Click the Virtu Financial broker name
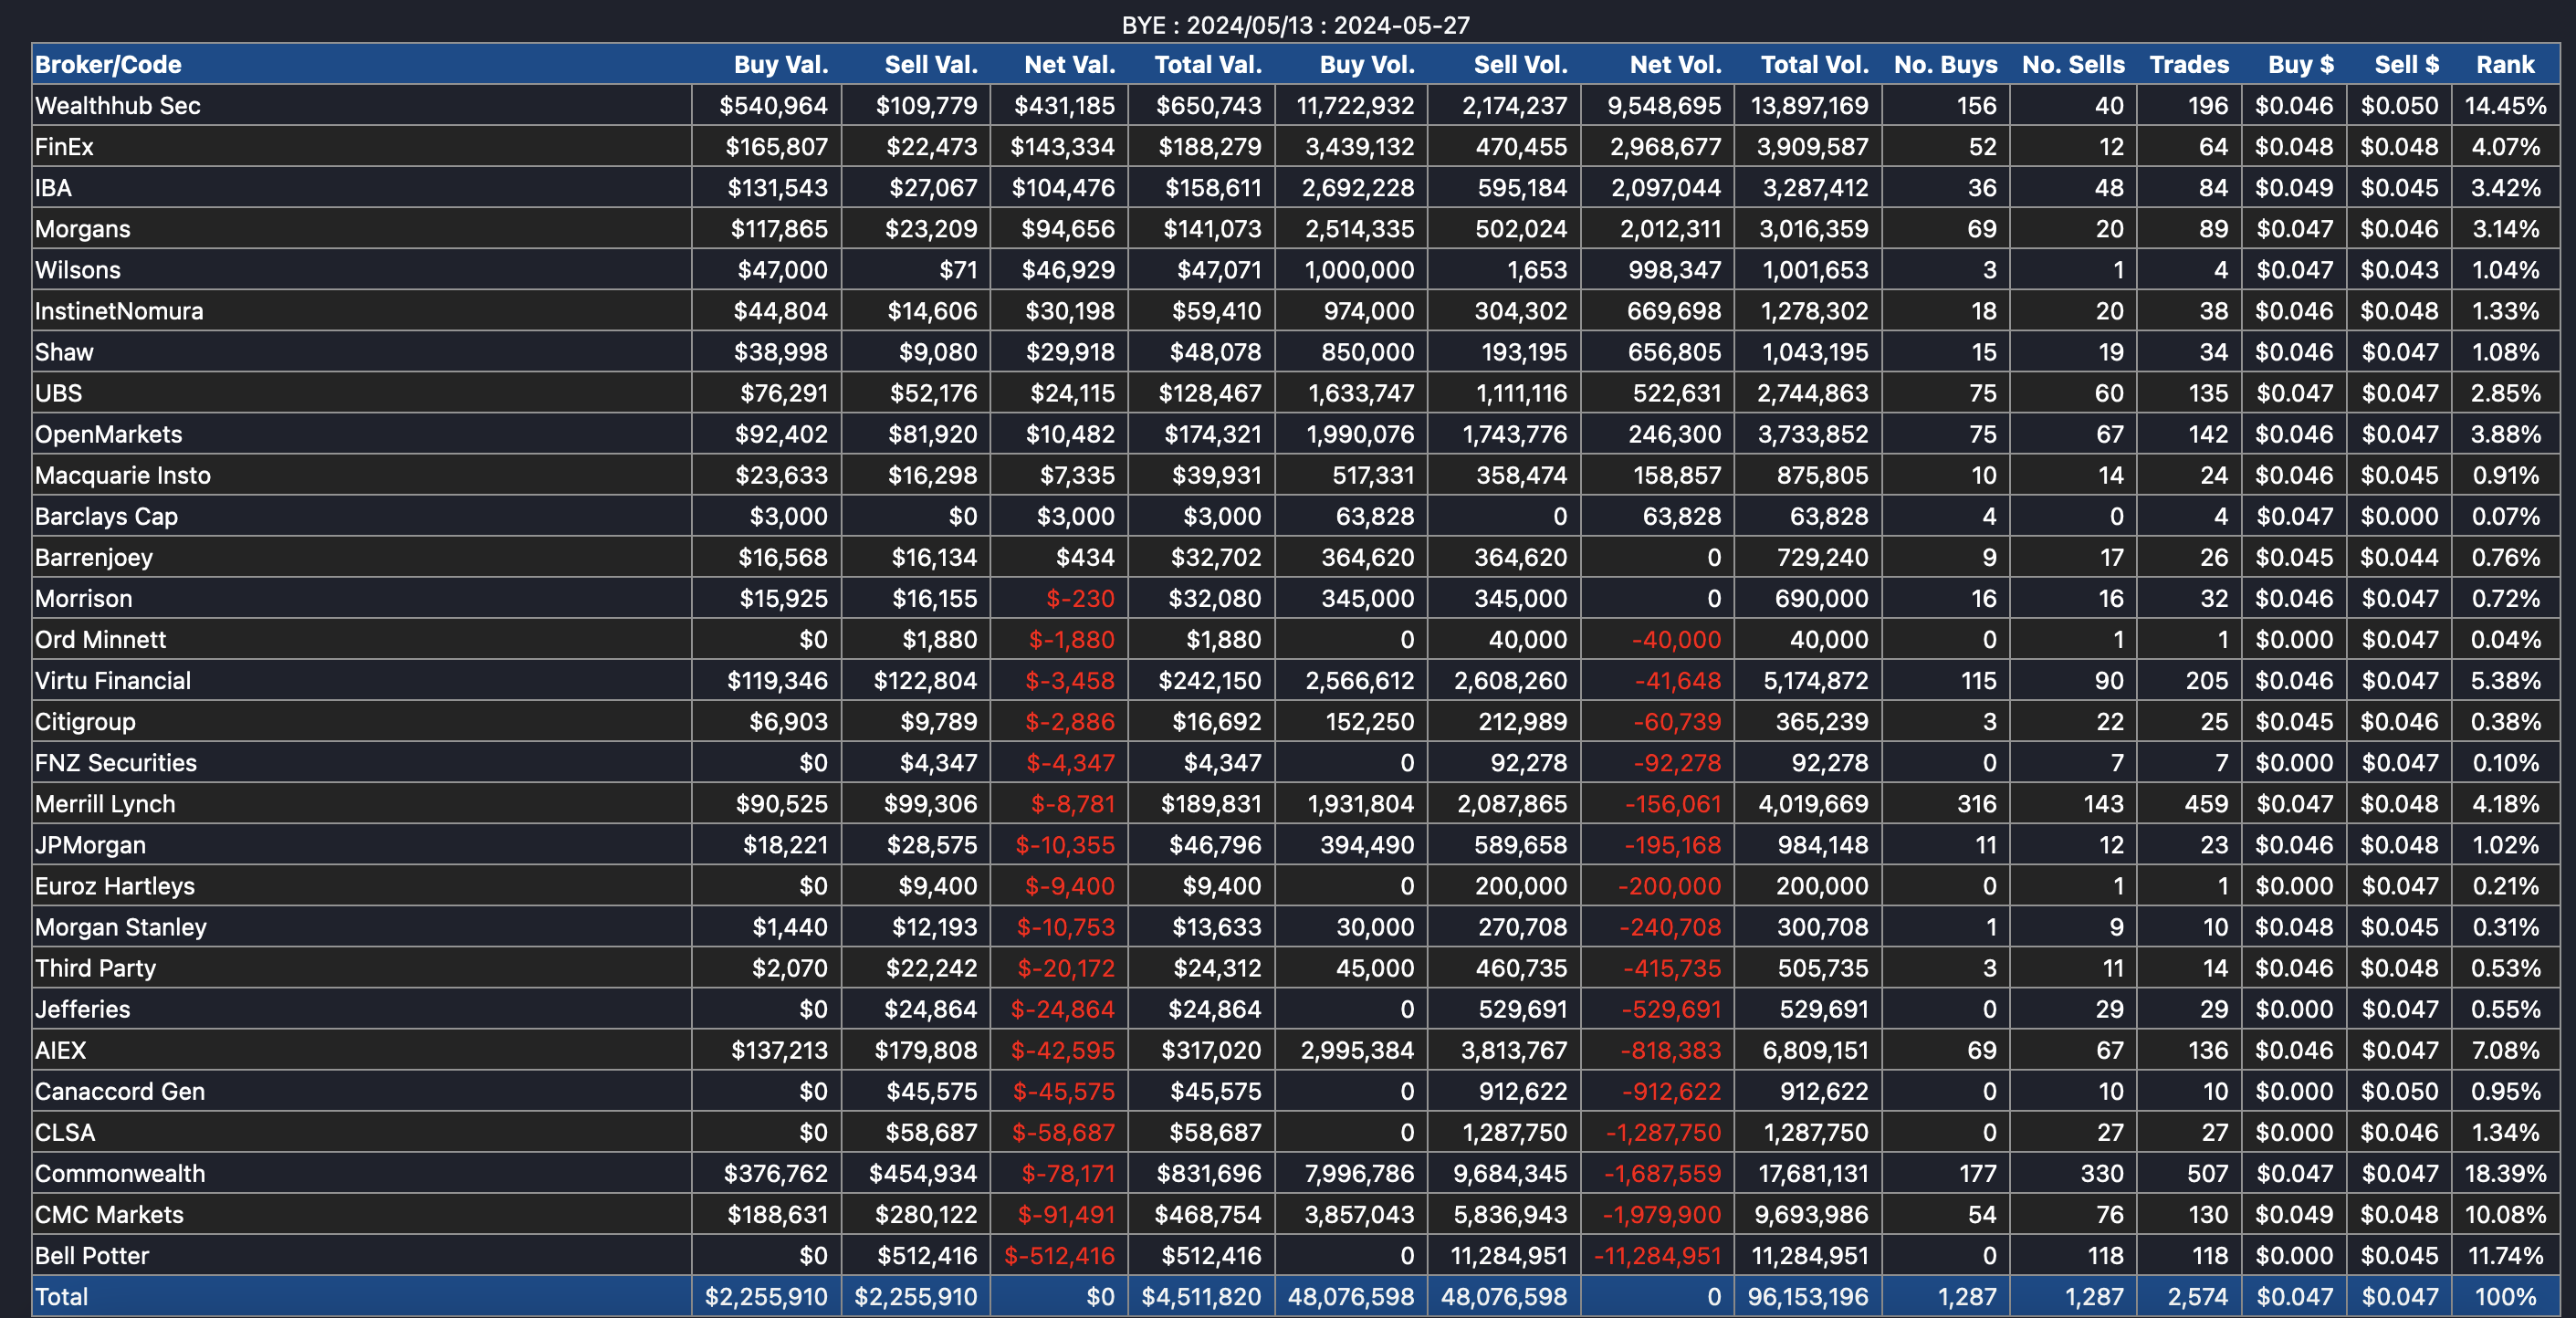This screenshot has height=1318, width=2576. (x=112, y=680)
